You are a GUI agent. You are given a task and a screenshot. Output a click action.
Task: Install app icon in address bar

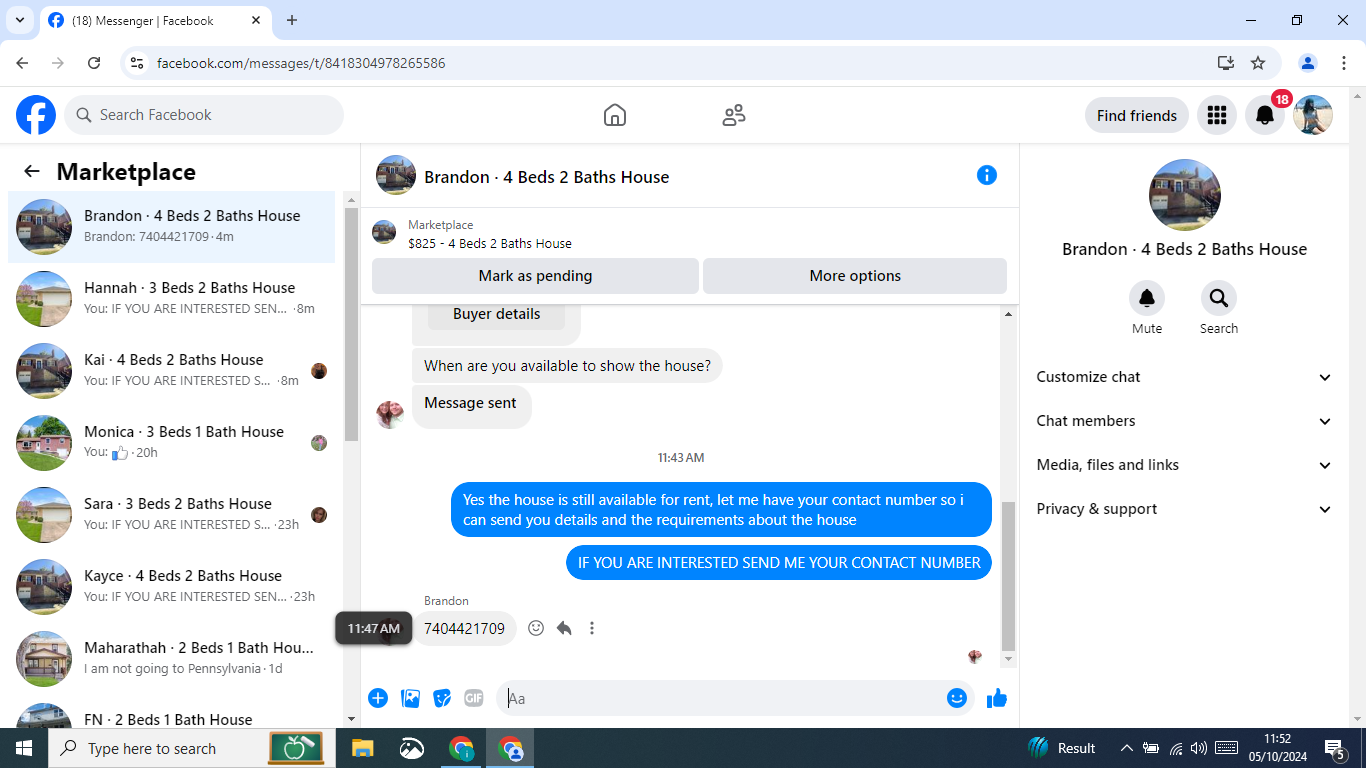pos(1226,63)
